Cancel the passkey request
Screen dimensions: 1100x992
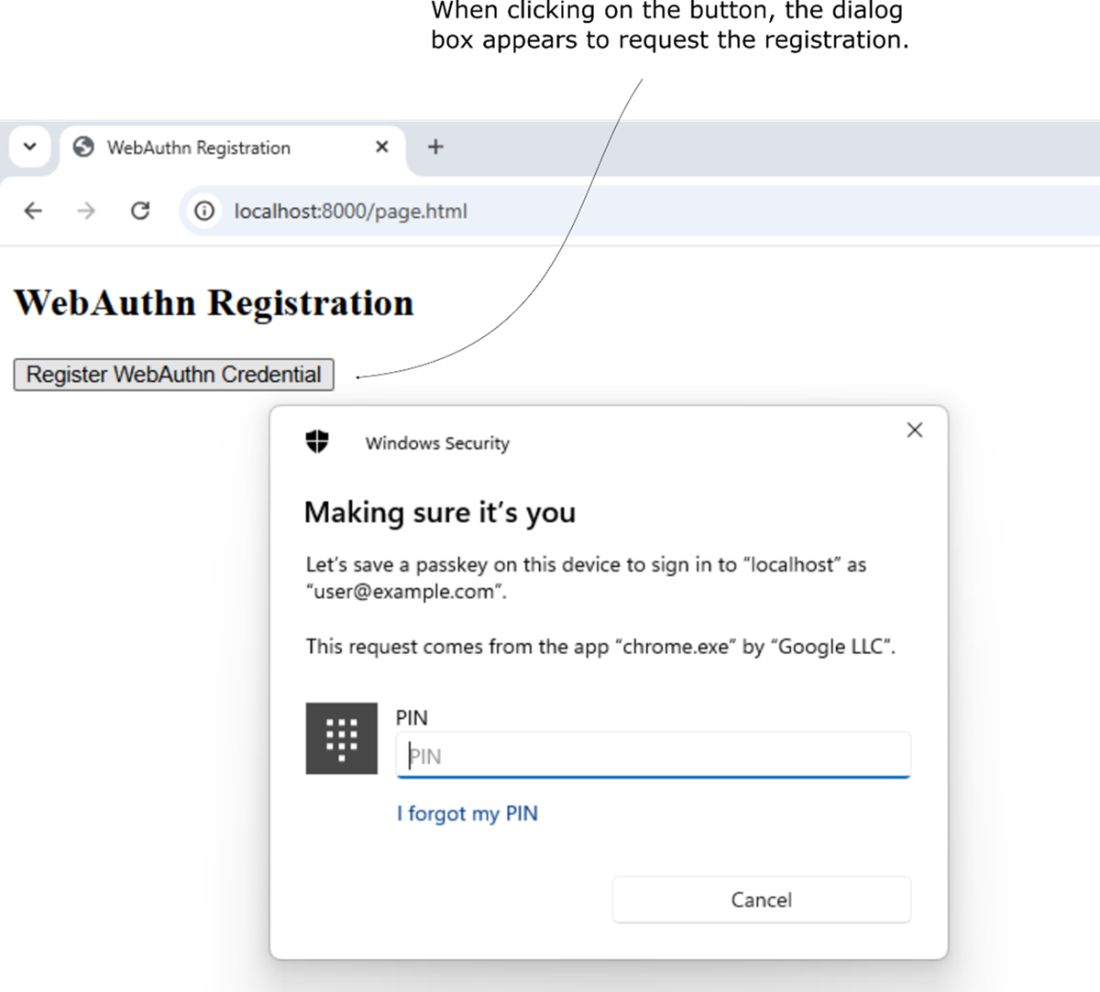(761, 900)
